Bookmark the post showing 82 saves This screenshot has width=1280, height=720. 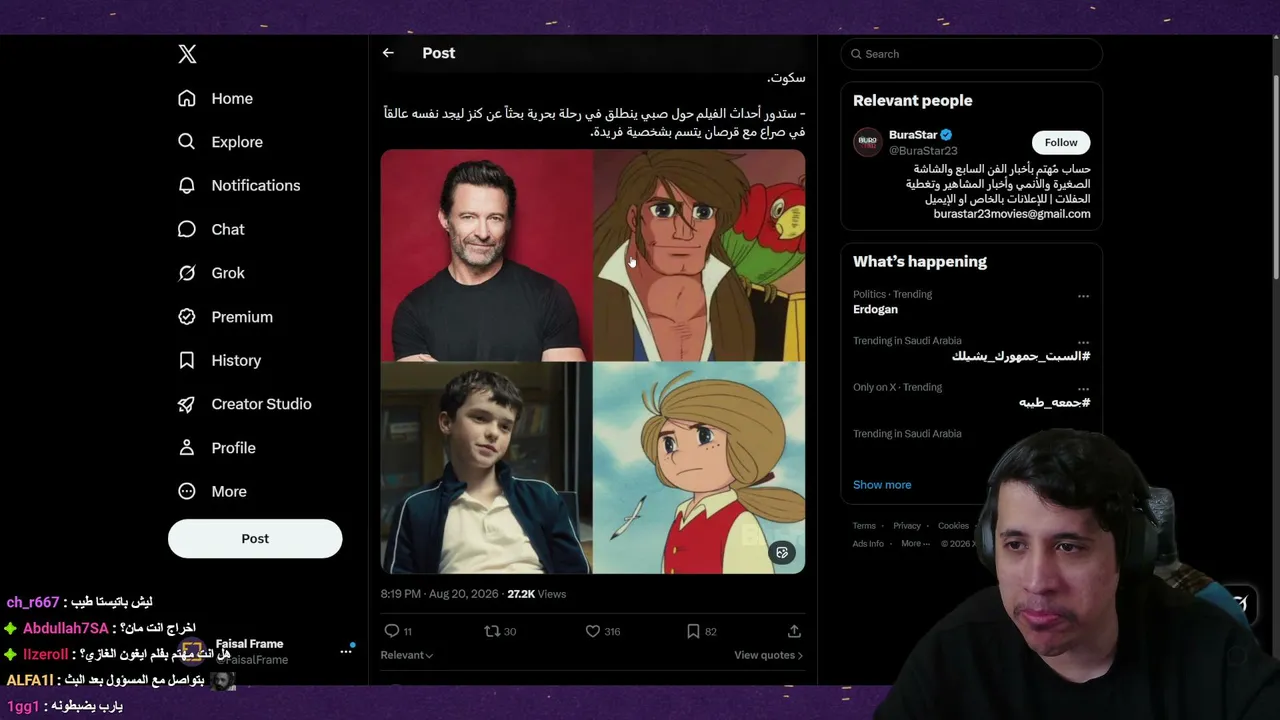click(x=693, y=631)
